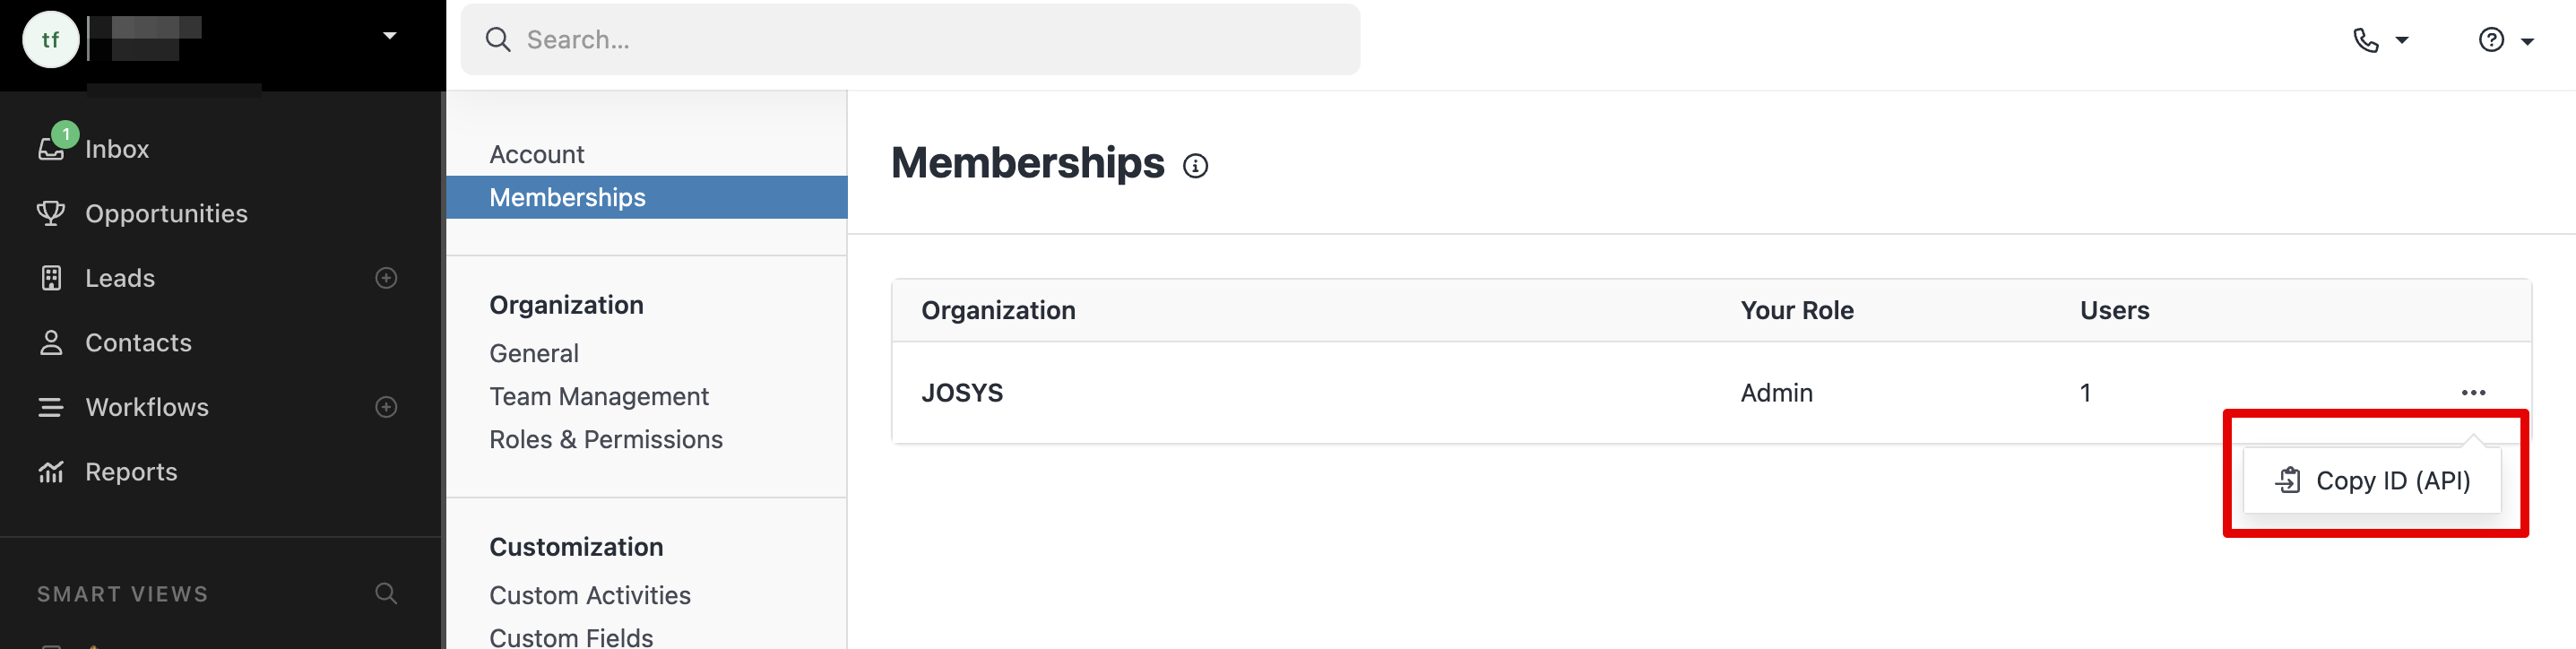The width and height of the screenshot is (2576, 649).
Task: Open the help question mark dropdown
Action: pos(2505,40)
